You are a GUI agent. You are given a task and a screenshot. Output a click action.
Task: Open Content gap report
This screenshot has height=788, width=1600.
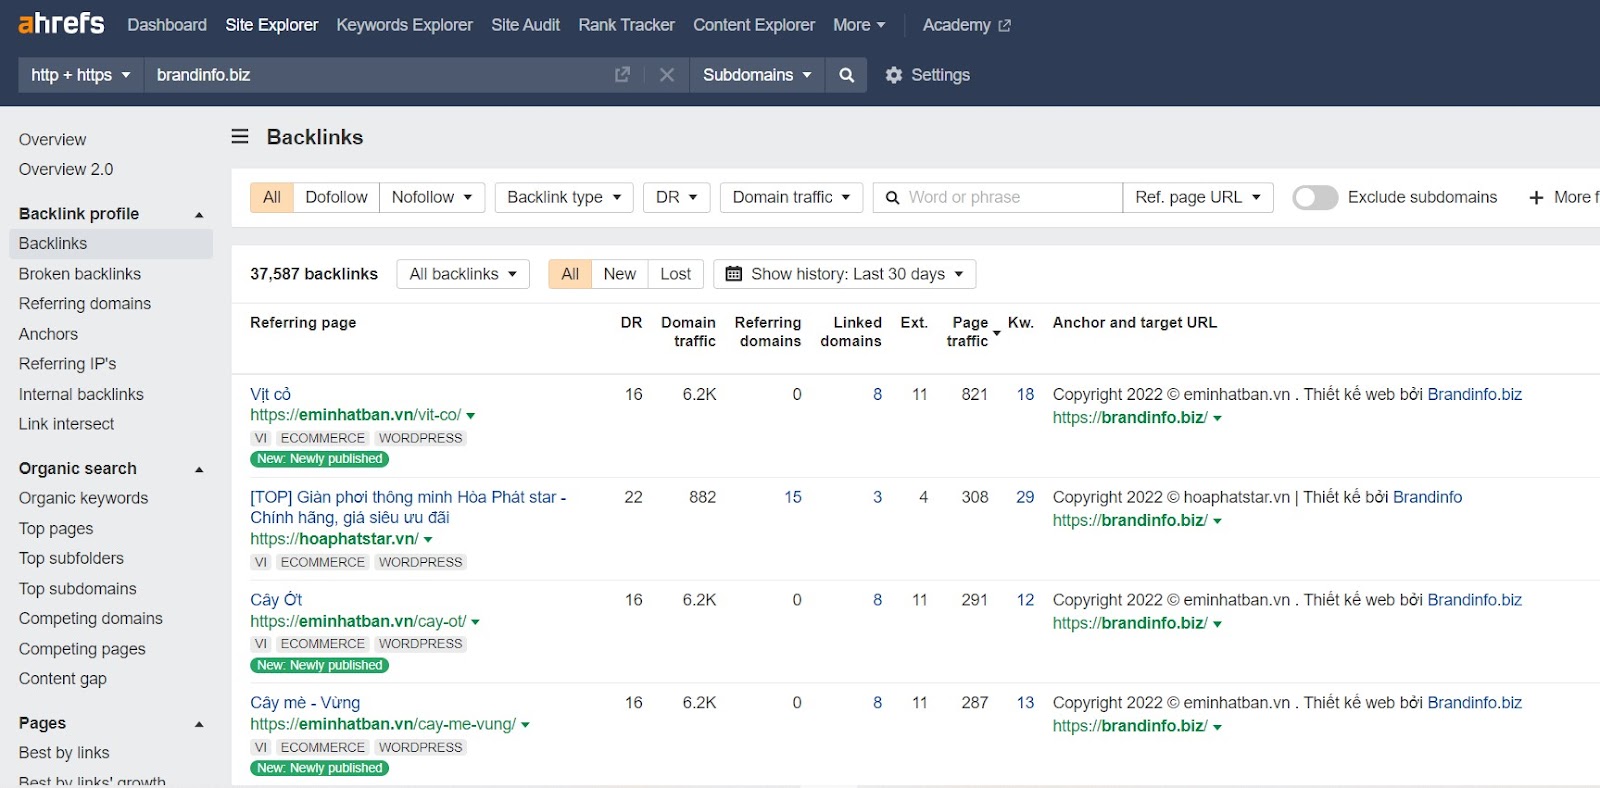pos(63,679)
